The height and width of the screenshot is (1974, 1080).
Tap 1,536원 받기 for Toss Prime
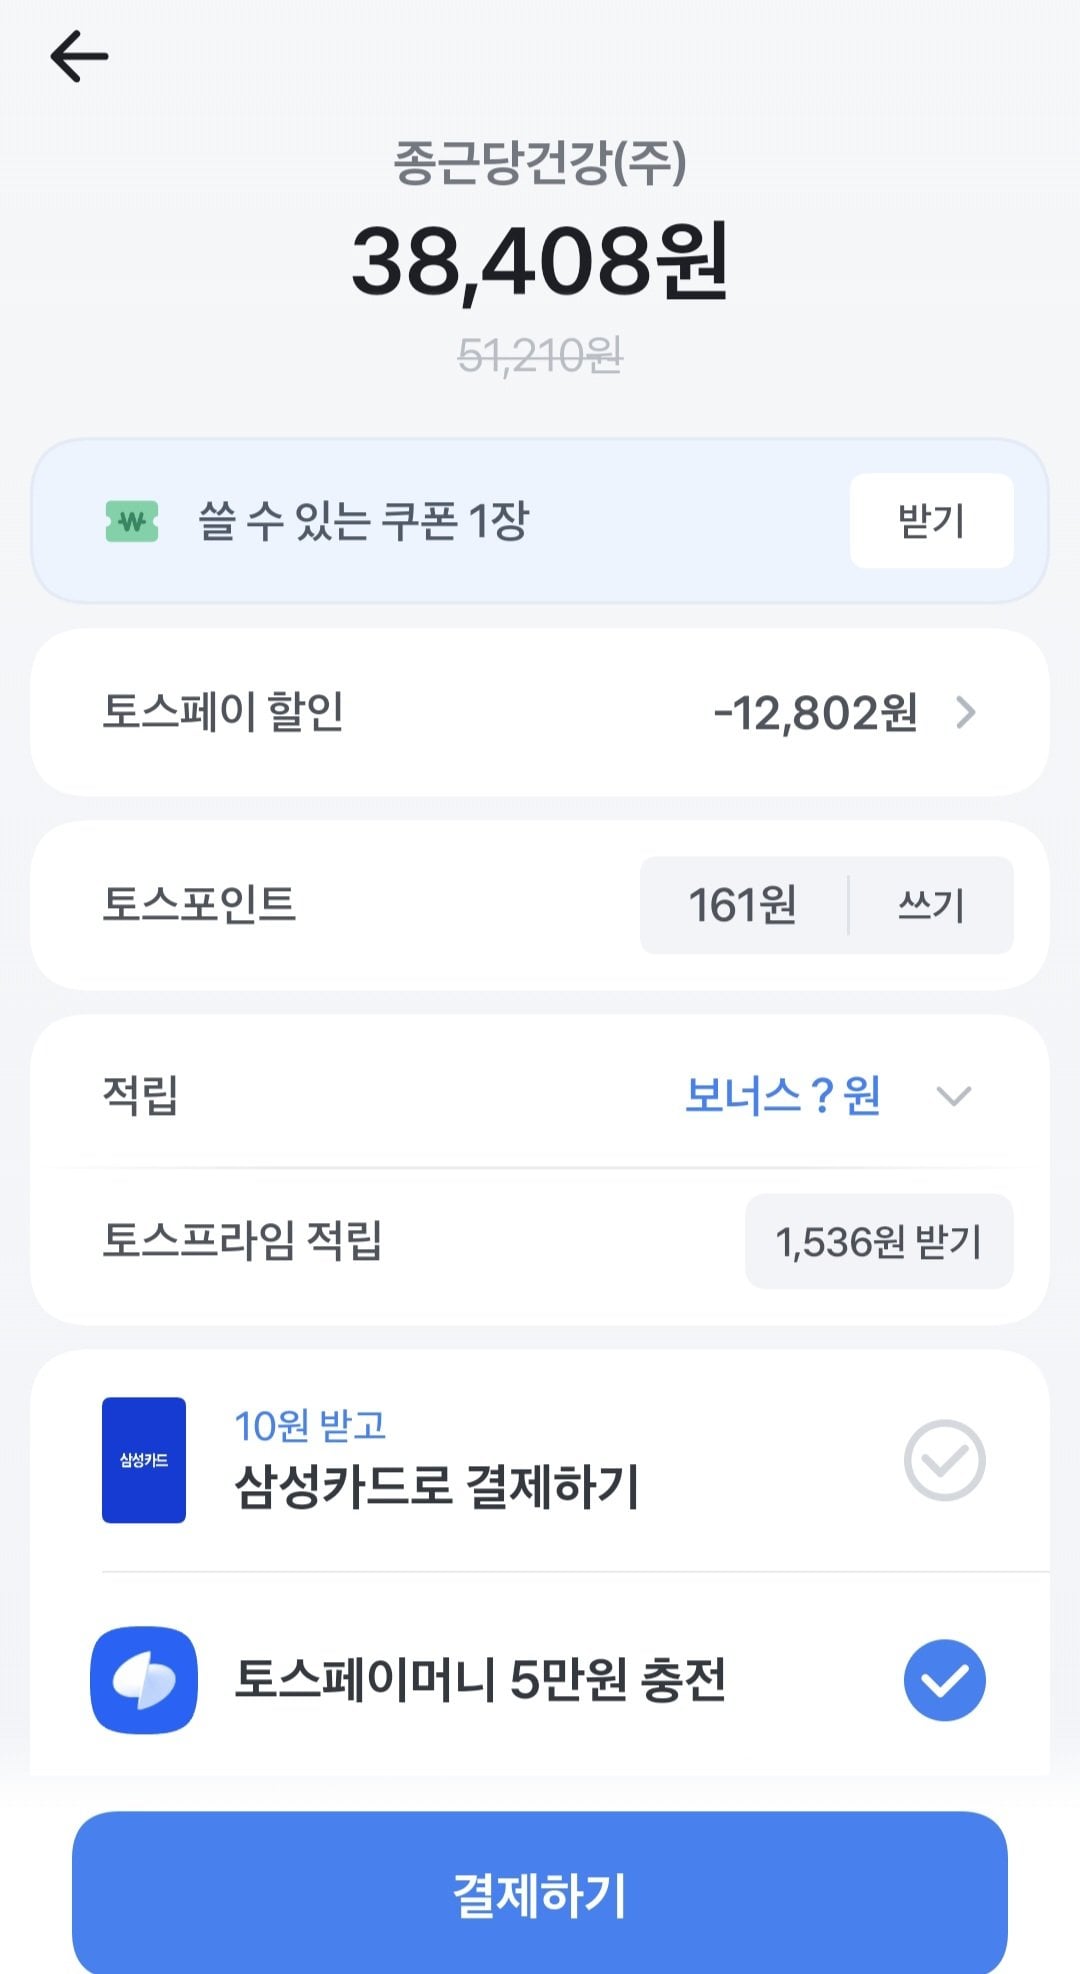[879, 1241]
